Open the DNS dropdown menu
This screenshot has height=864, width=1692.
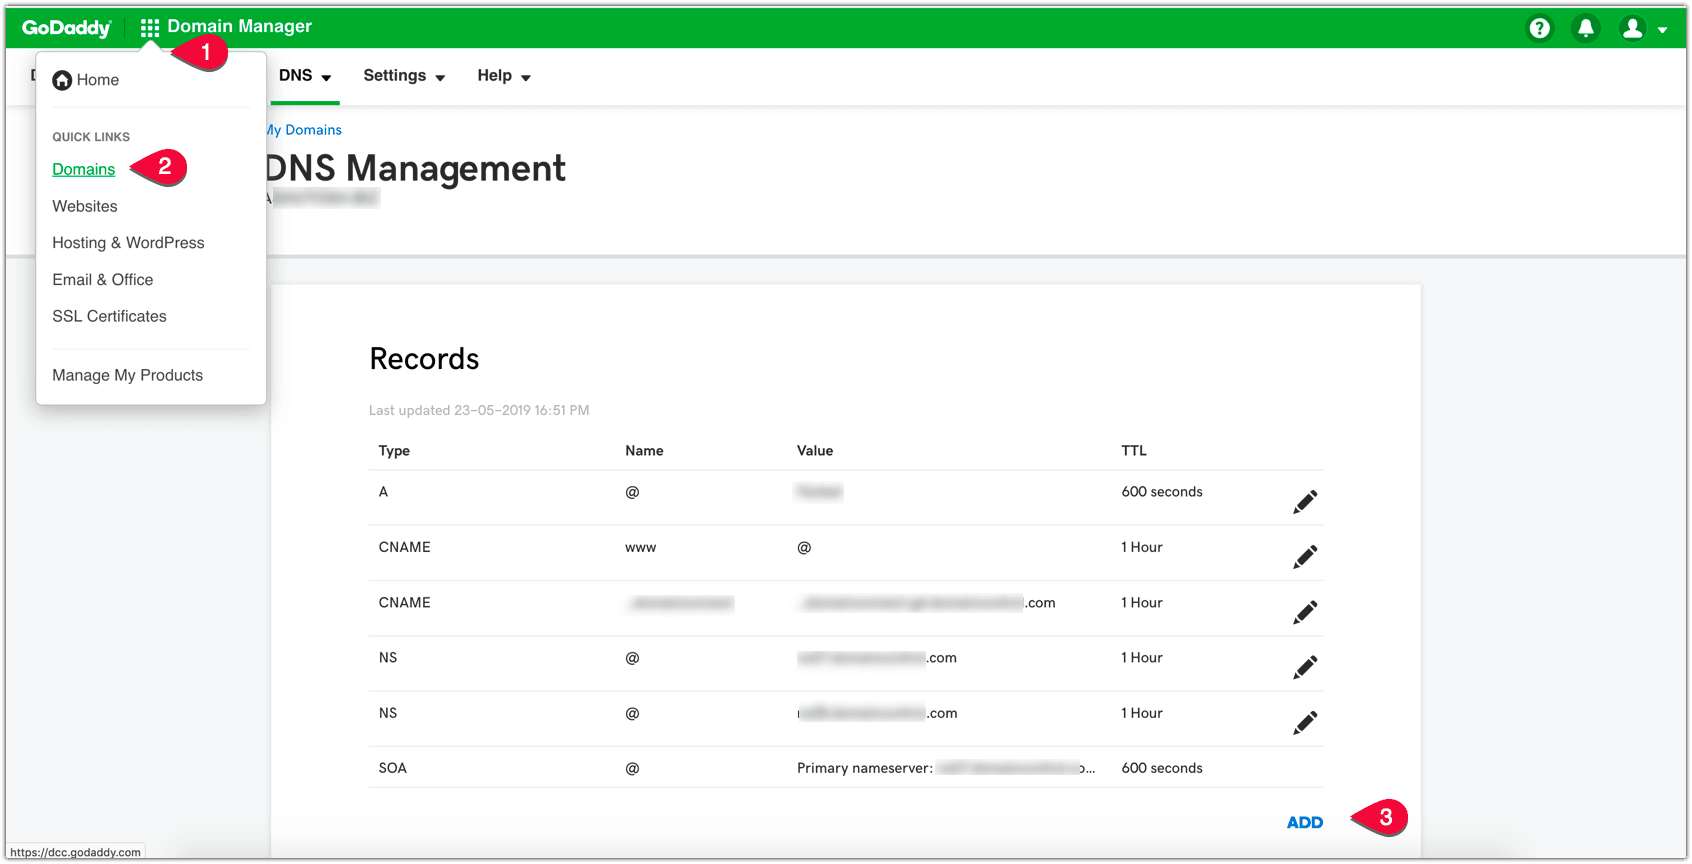point(305,76)
